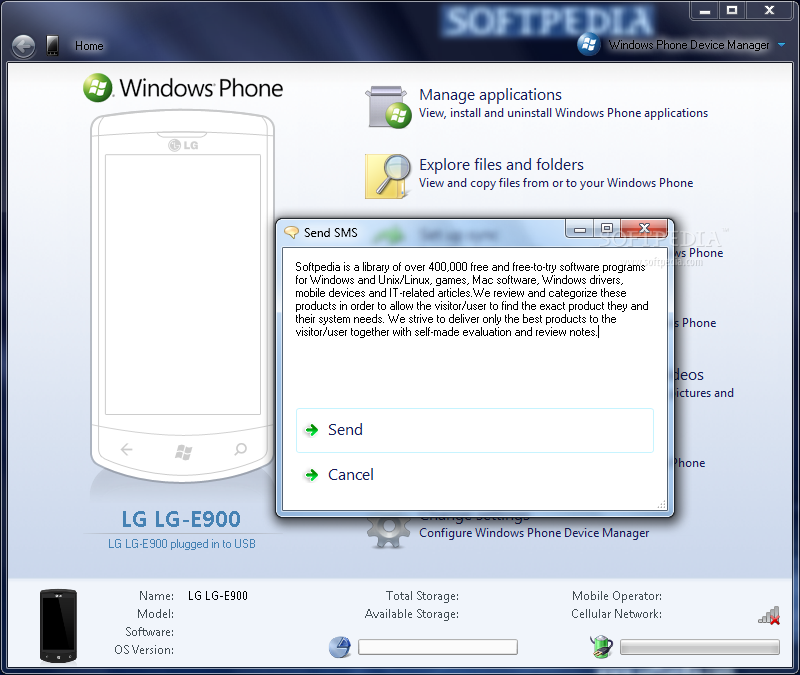Click 'LG LG-E900 plugged in to USB' status

coord(182,544)
